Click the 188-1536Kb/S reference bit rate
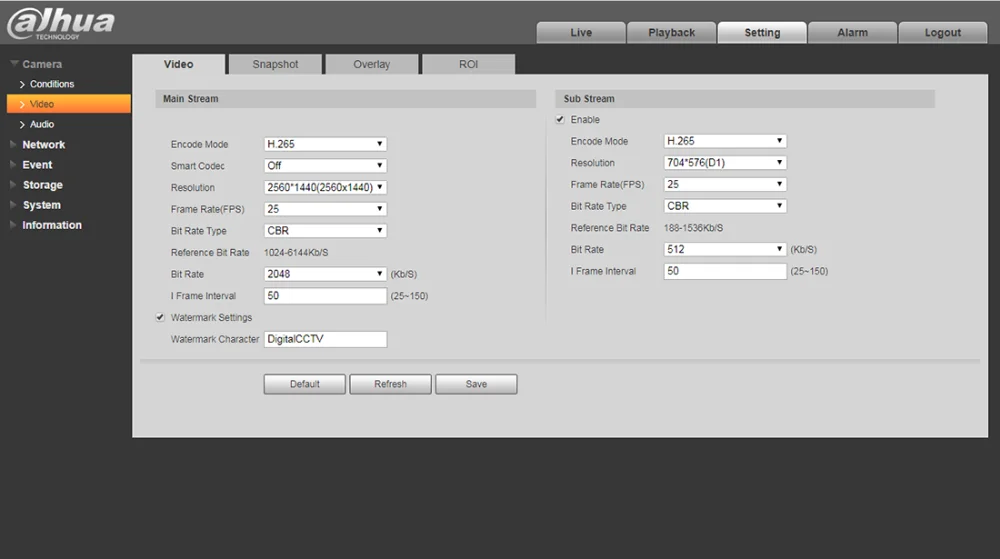Viewport: 1000px width, 559px height. coord(693,228)
